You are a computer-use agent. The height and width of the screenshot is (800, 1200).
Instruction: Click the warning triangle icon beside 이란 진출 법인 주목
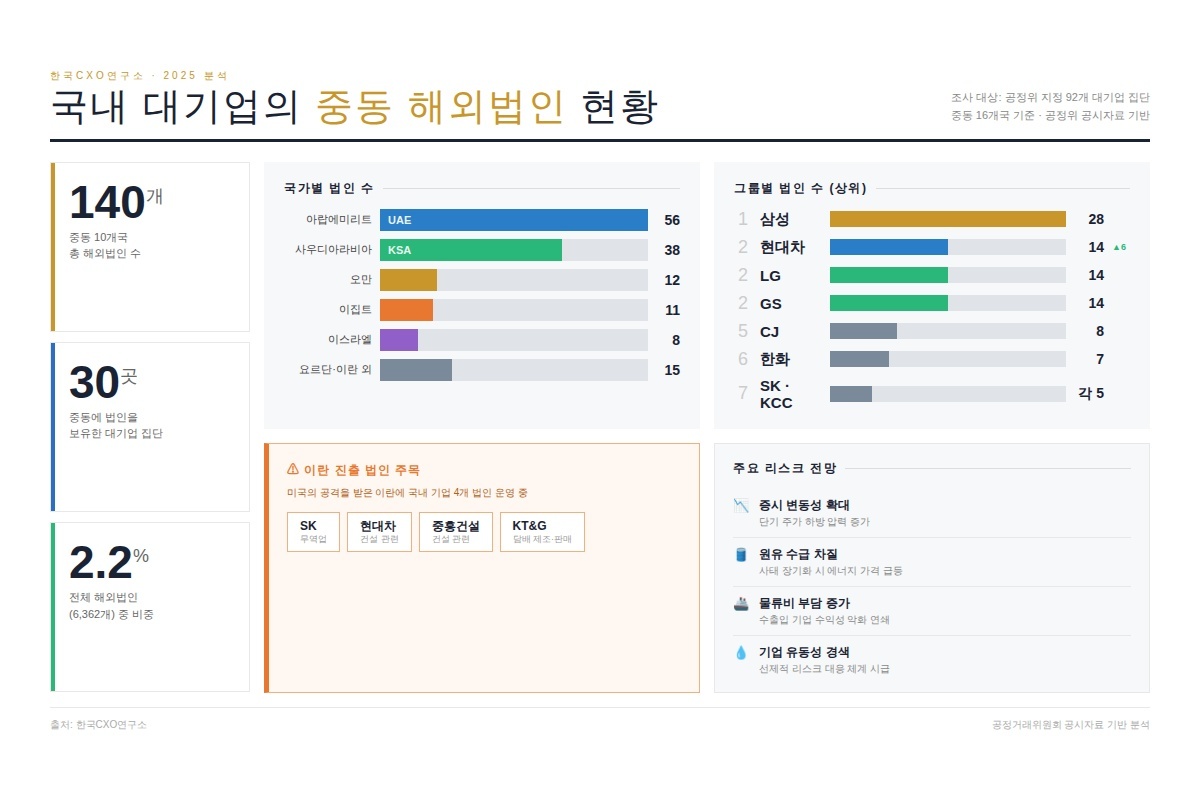coord(293,469)
